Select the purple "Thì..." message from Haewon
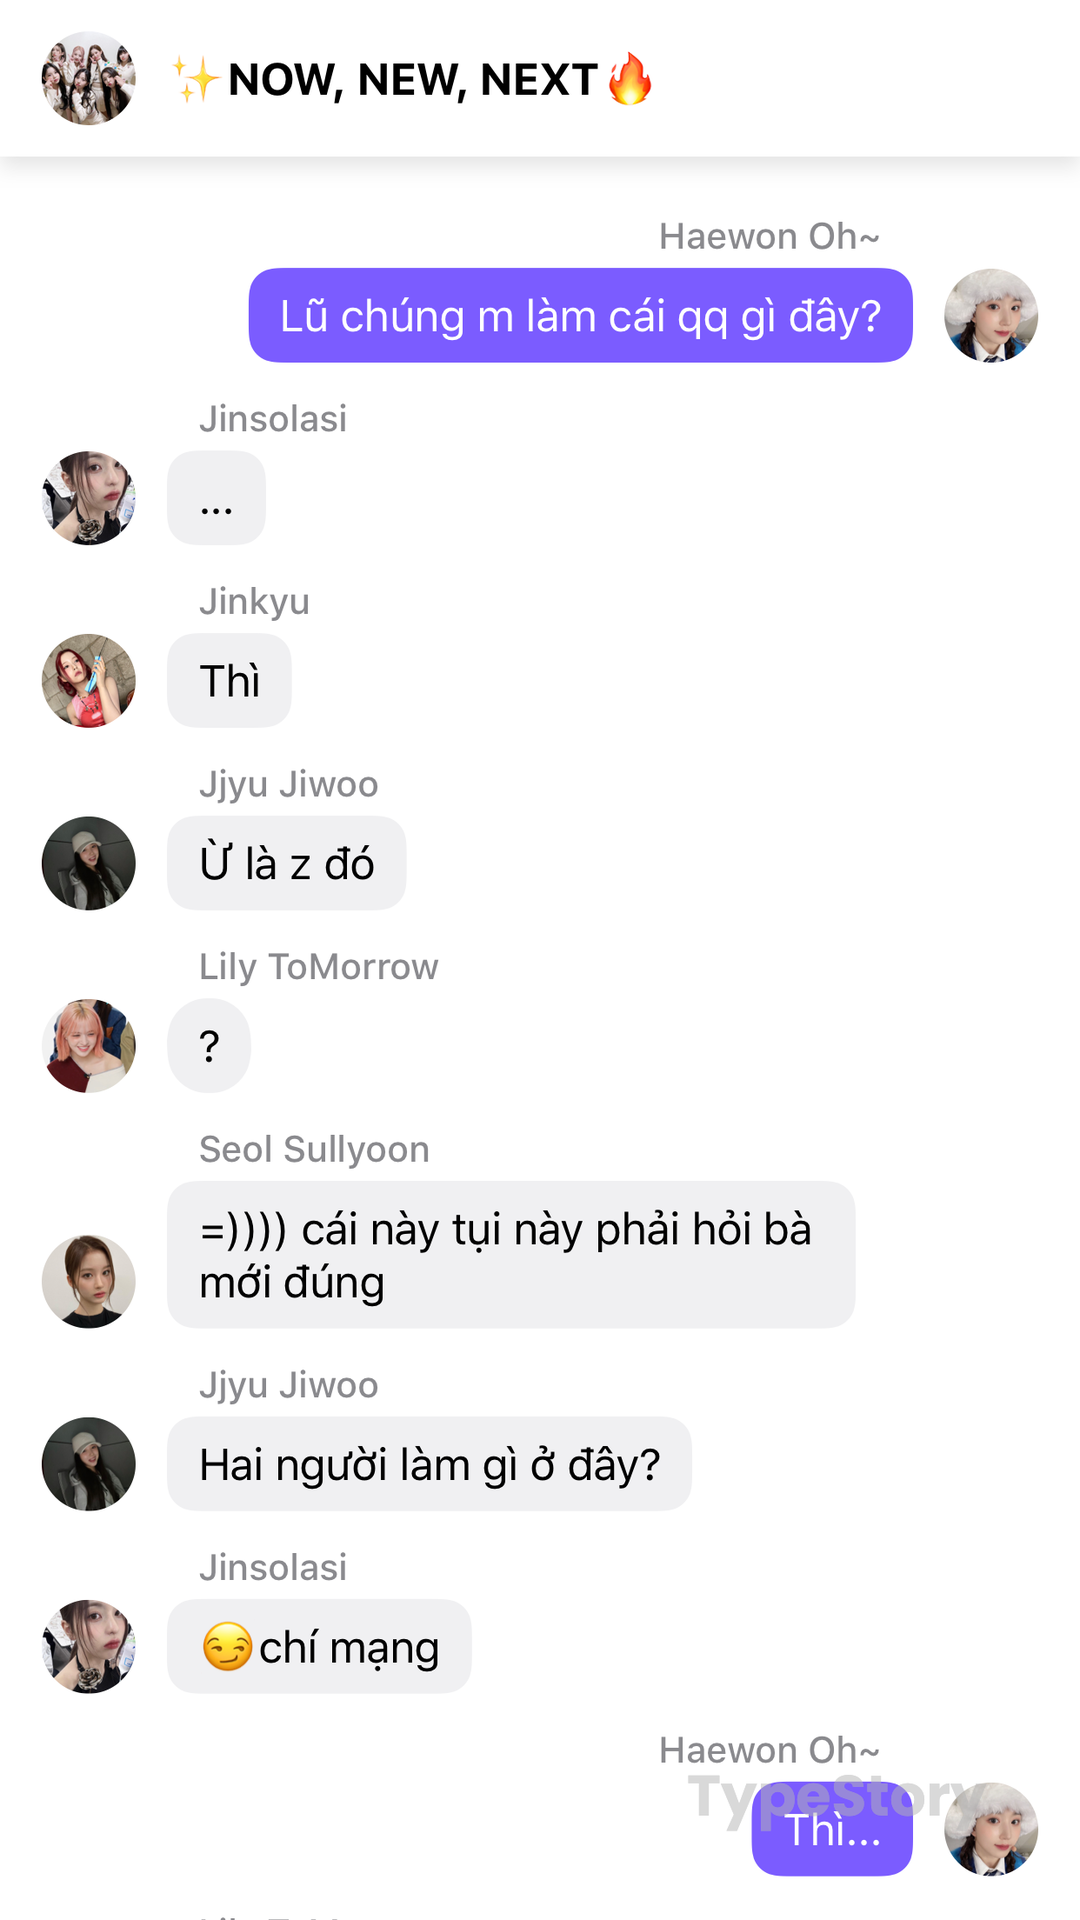The image size is (1080, 1920). click(832, 1829)
